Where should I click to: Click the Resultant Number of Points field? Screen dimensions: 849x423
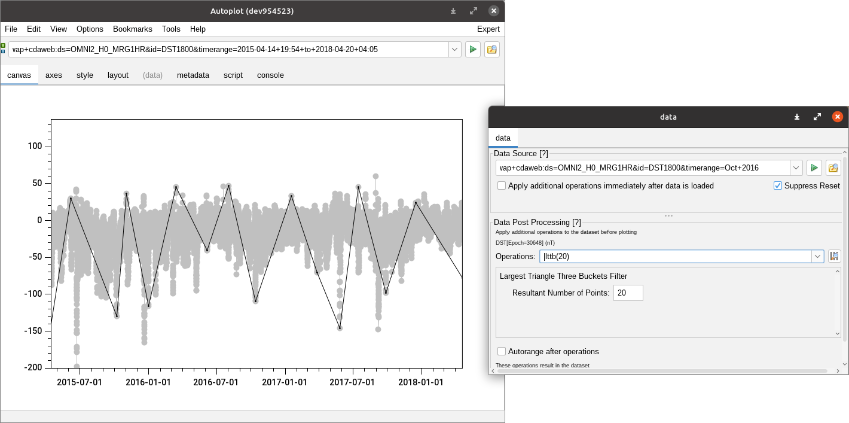pos(628,293)
